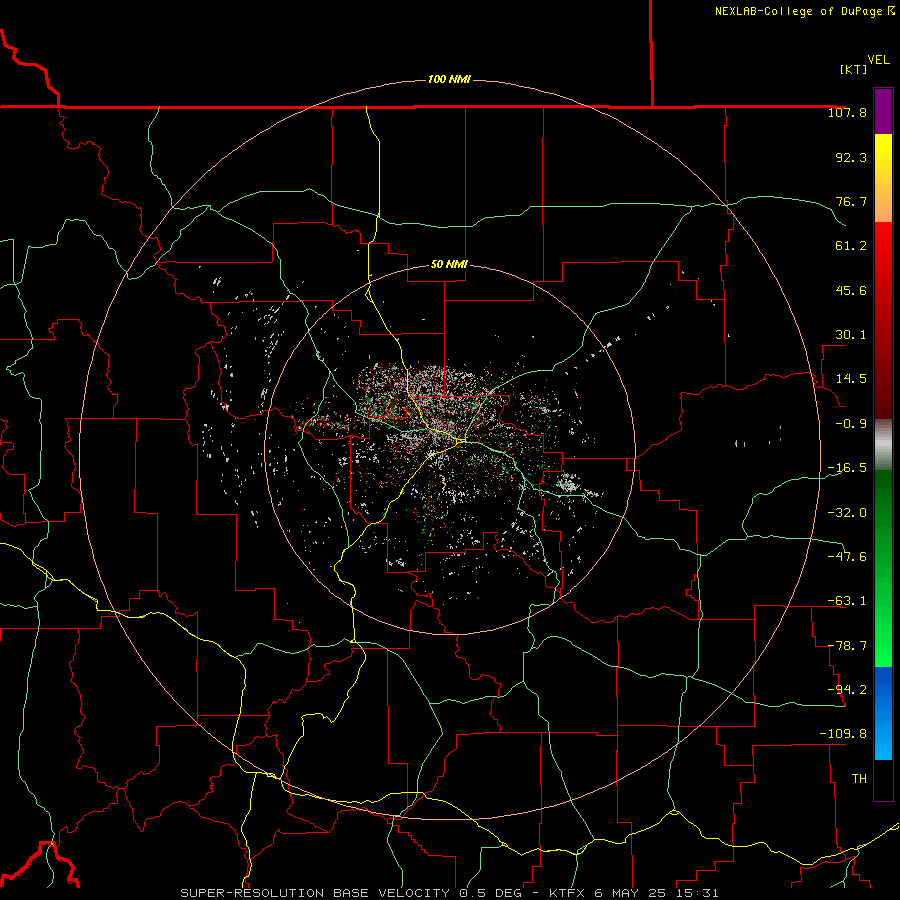Click the 107.8 legend value
Image resolution: width=900 pixels, height=900 pixels.
tap(847, 112)
